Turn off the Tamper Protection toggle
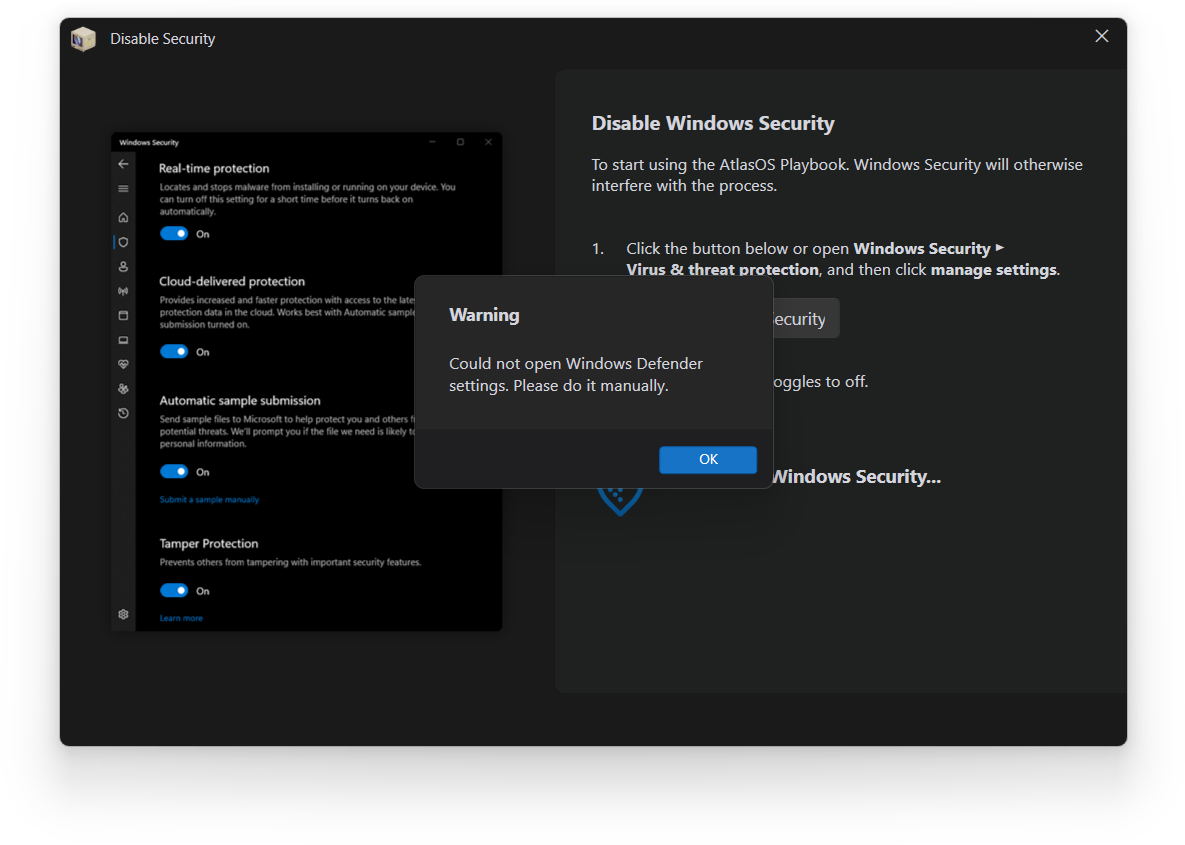Viewport: 1185px width, 845px height. click(173, 590)
